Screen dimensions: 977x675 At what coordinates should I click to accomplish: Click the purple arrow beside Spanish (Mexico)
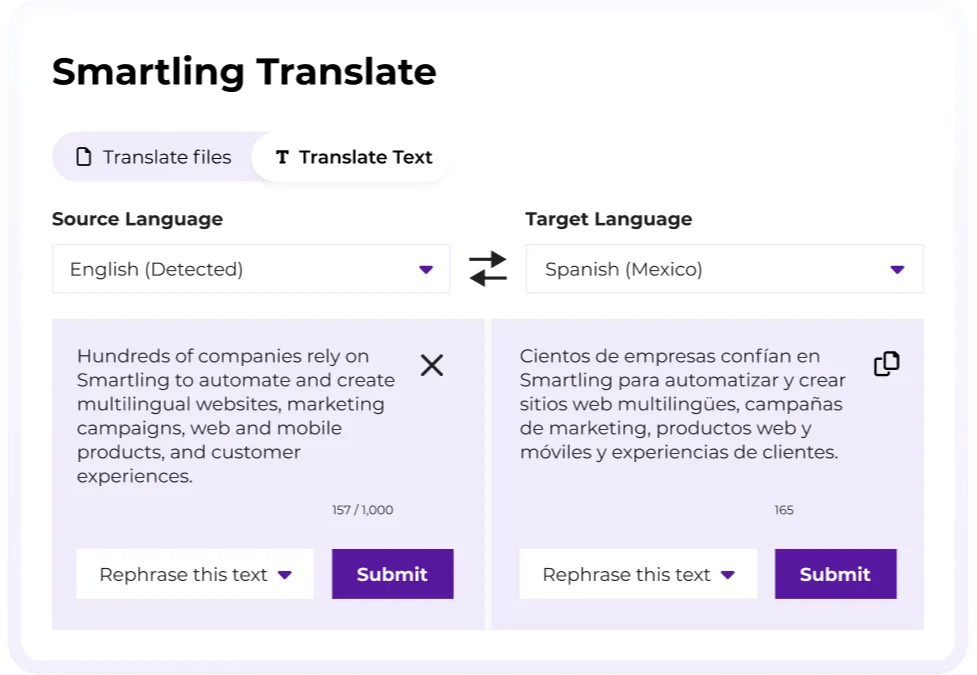point(897,270)
